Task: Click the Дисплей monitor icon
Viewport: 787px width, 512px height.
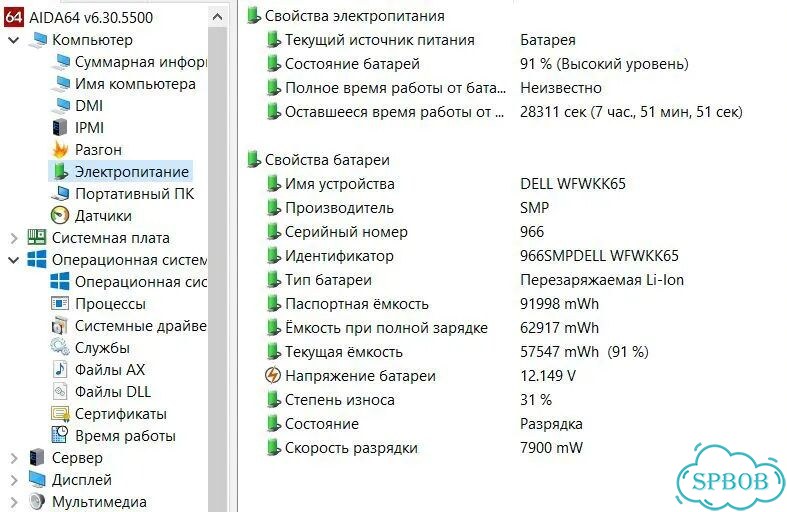Action: 38,479
